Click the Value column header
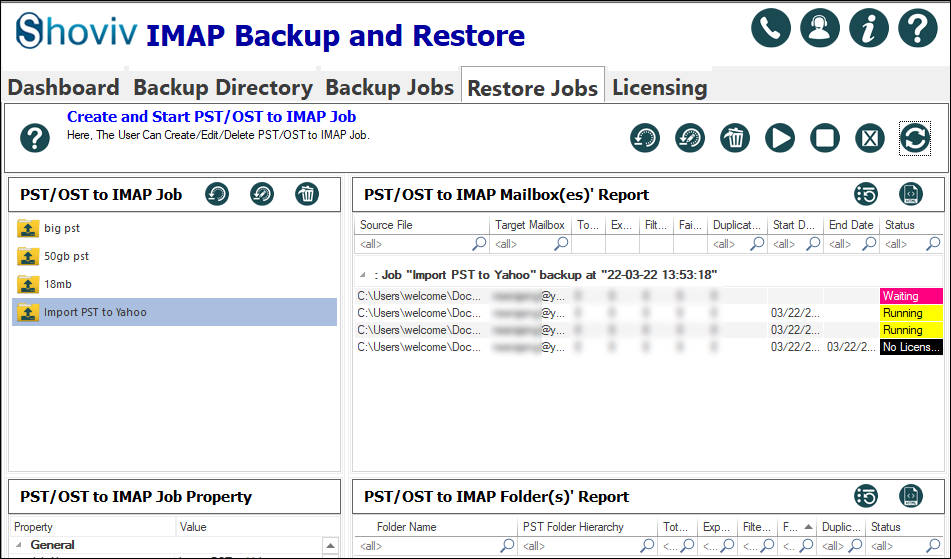Viewport: 951px width, 559px height. [258, 527]
